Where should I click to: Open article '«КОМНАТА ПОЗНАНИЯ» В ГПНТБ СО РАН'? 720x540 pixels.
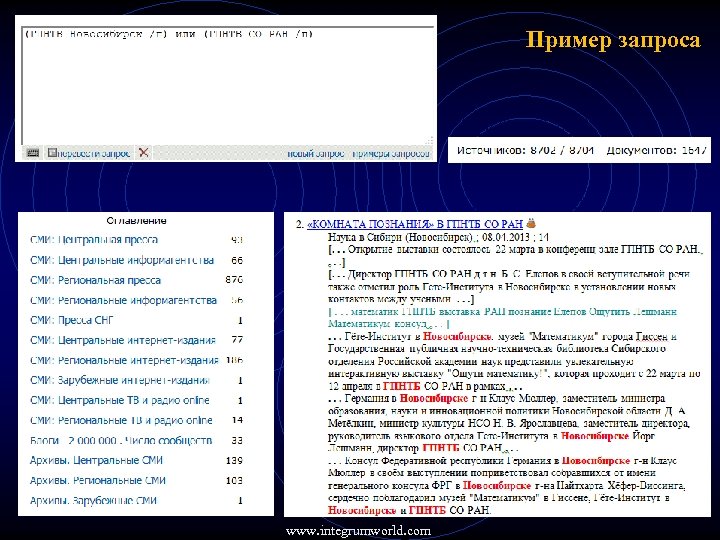(415, 224)
